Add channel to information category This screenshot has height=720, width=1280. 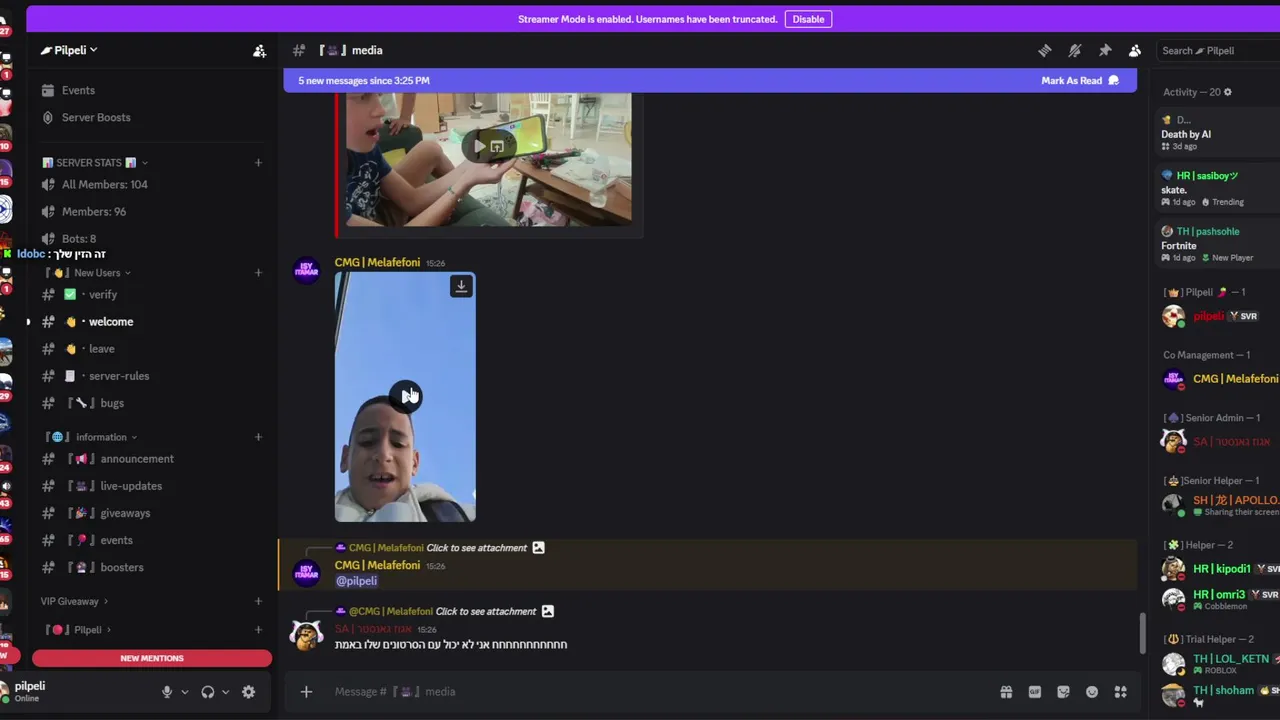tap(258, 437)
